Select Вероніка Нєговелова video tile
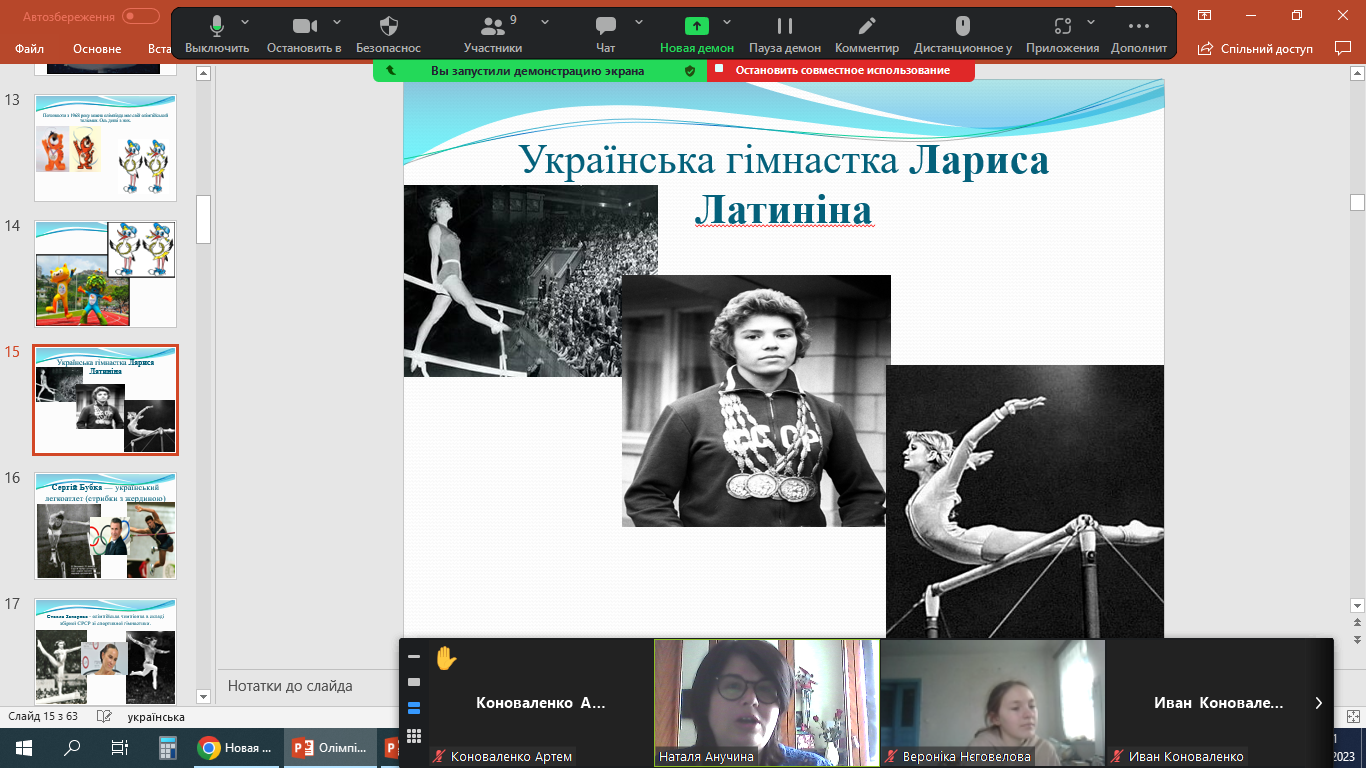Screen dimensions: 1366x768 993,703
